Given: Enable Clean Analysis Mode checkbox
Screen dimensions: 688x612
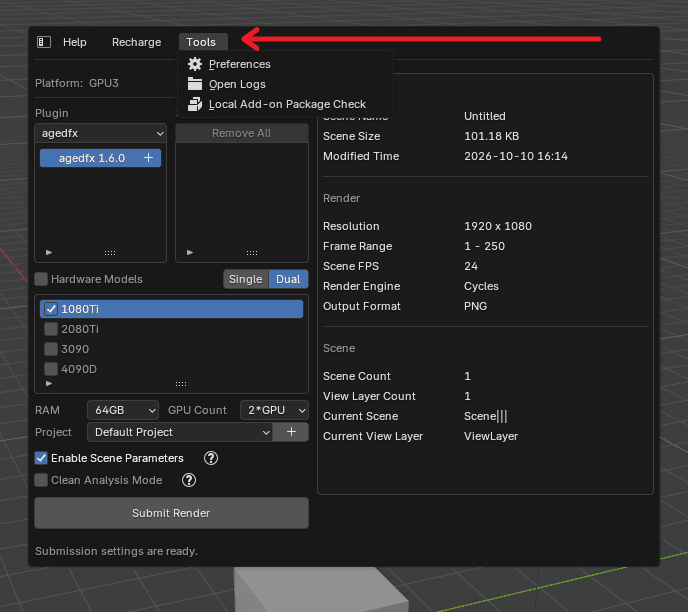Looking at the screenshot, I should [x=41, y=480].
